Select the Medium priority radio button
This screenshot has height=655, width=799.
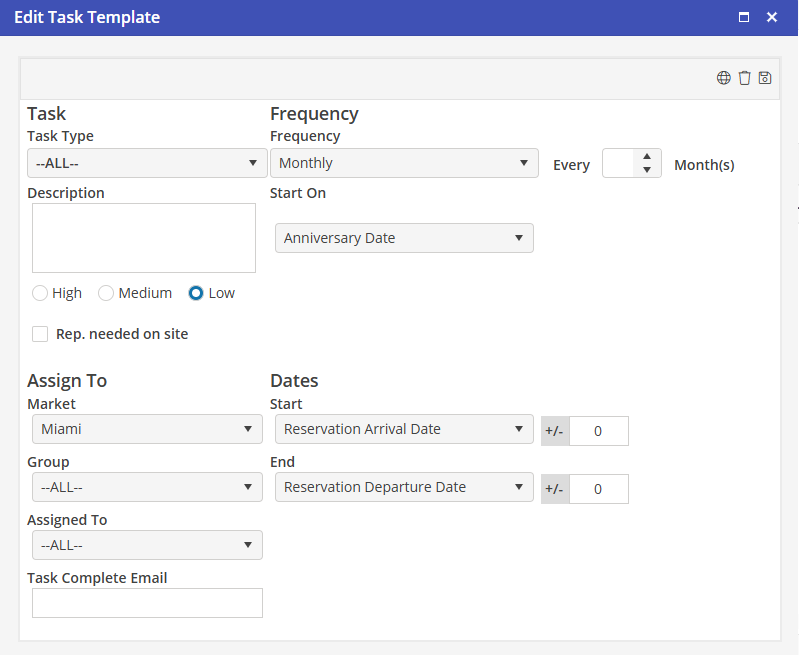[x=106, y=293]
